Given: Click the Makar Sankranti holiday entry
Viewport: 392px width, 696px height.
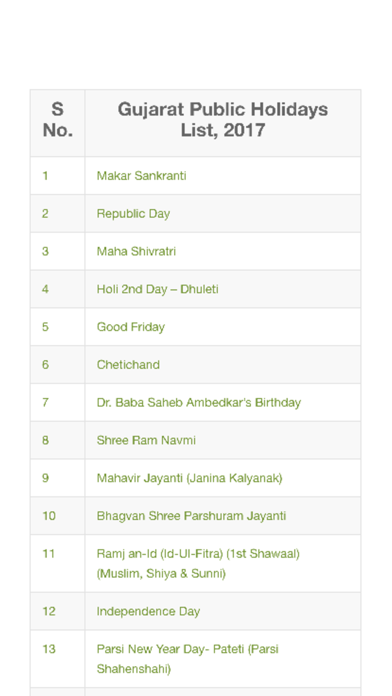Looking at the screenshot, I should click(141, 176).
